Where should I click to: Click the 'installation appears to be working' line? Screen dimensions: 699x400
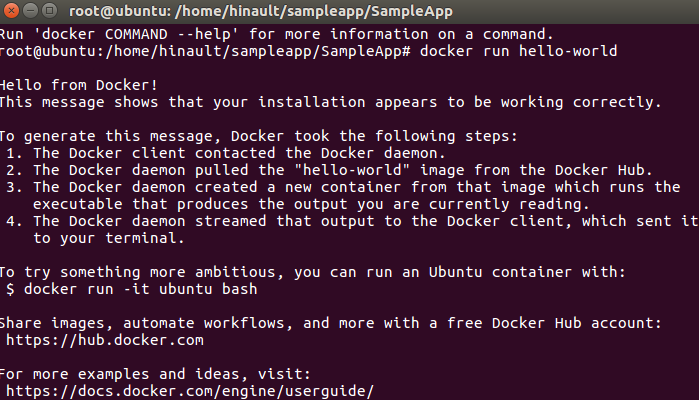[x=330, y=102]
